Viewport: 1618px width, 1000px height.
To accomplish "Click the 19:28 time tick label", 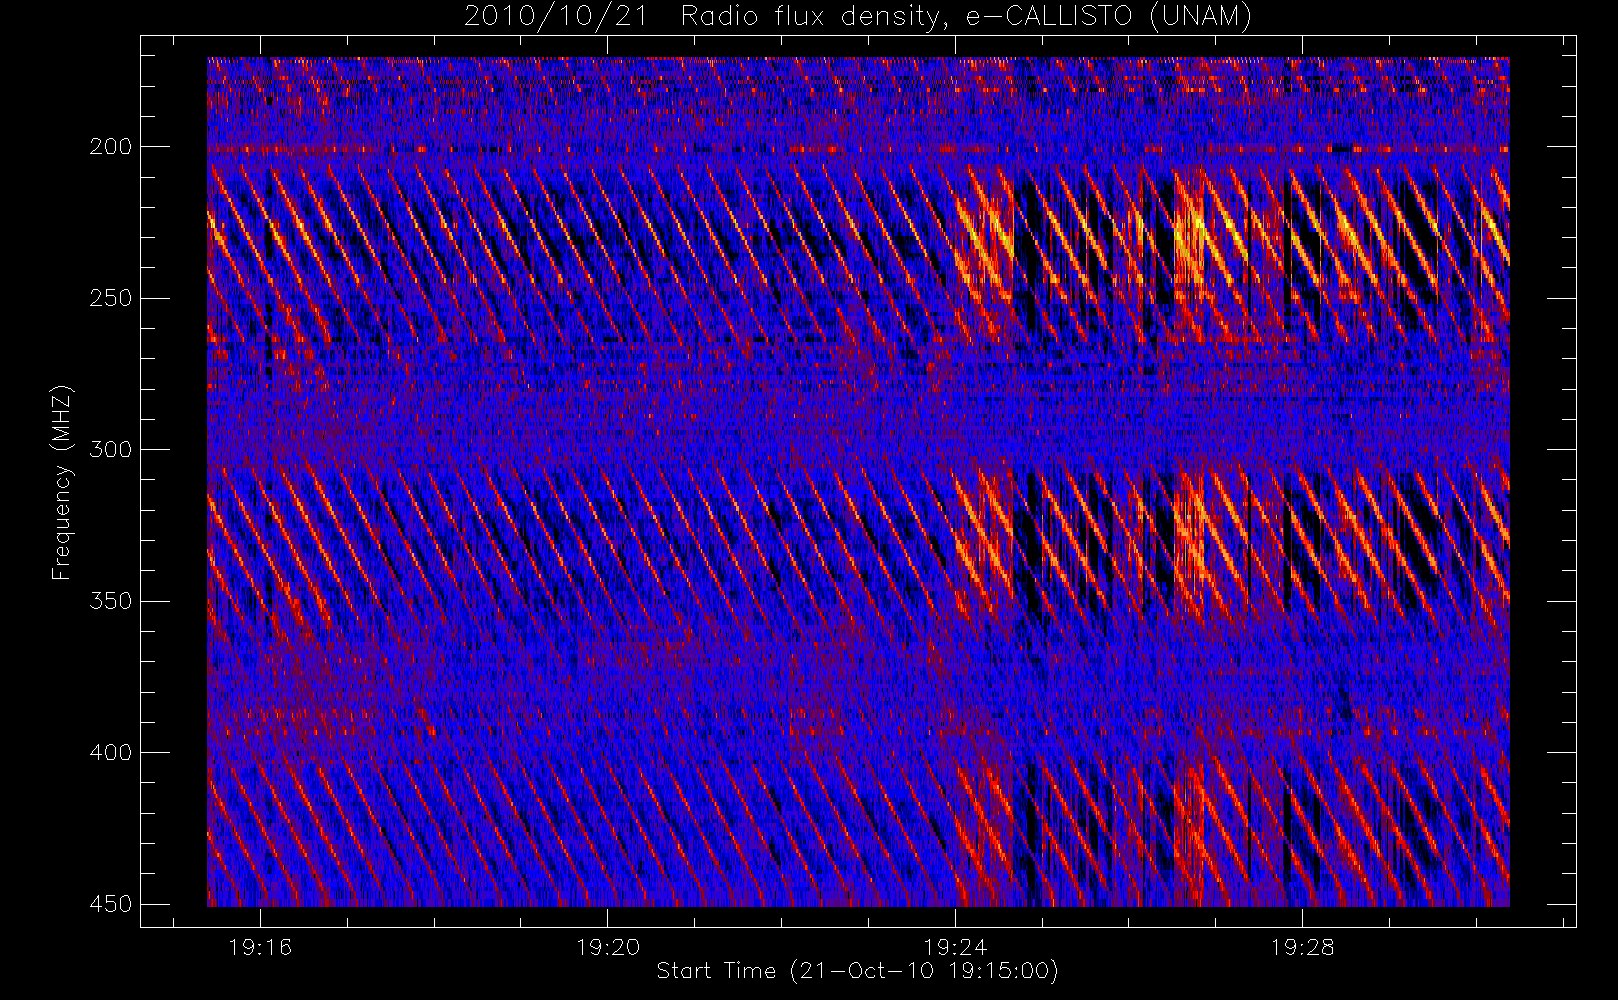I will tap(1302, 947).
